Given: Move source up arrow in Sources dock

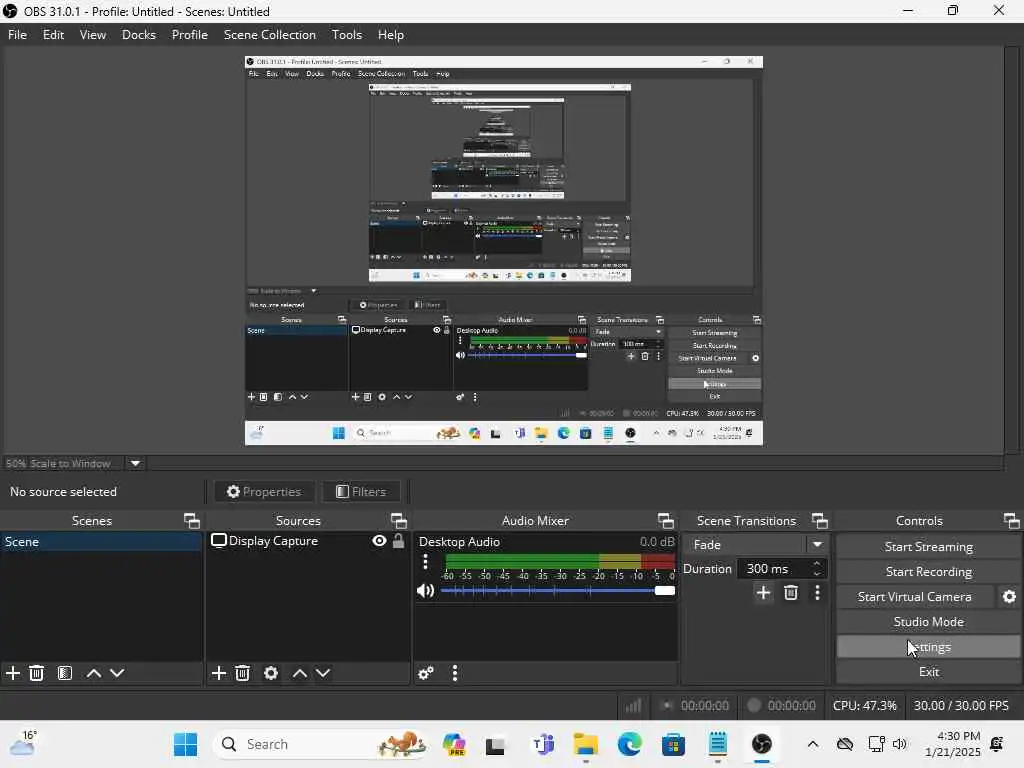Looking at the screenshot, I should 299,673.
